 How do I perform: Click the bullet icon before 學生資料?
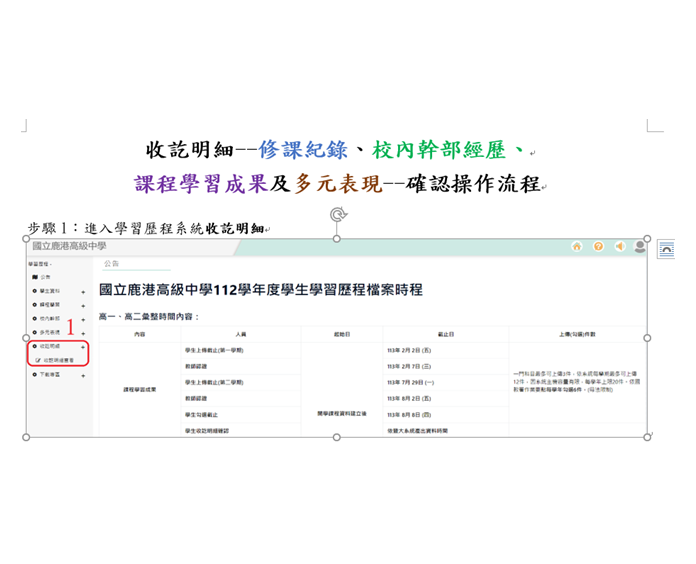pyautogui.click(x=35, y=291)
